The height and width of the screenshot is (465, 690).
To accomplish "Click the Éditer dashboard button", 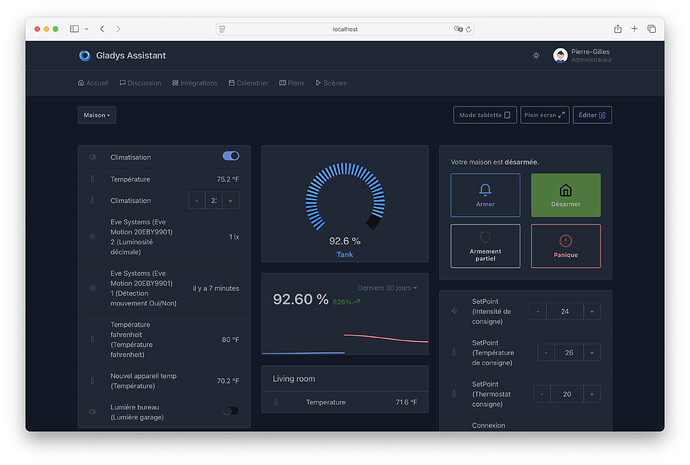I will pos(592,115).
